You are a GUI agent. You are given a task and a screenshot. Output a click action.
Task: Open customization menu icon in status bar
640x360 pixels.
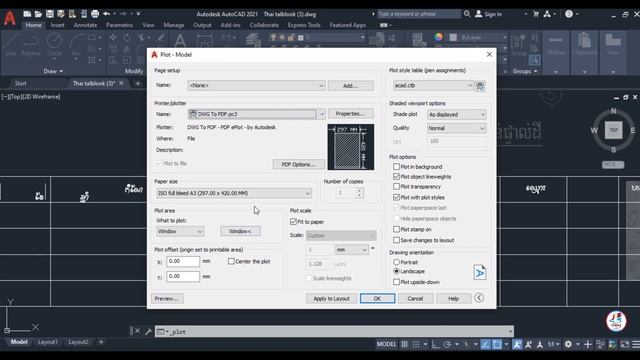(x=636, y=344)
